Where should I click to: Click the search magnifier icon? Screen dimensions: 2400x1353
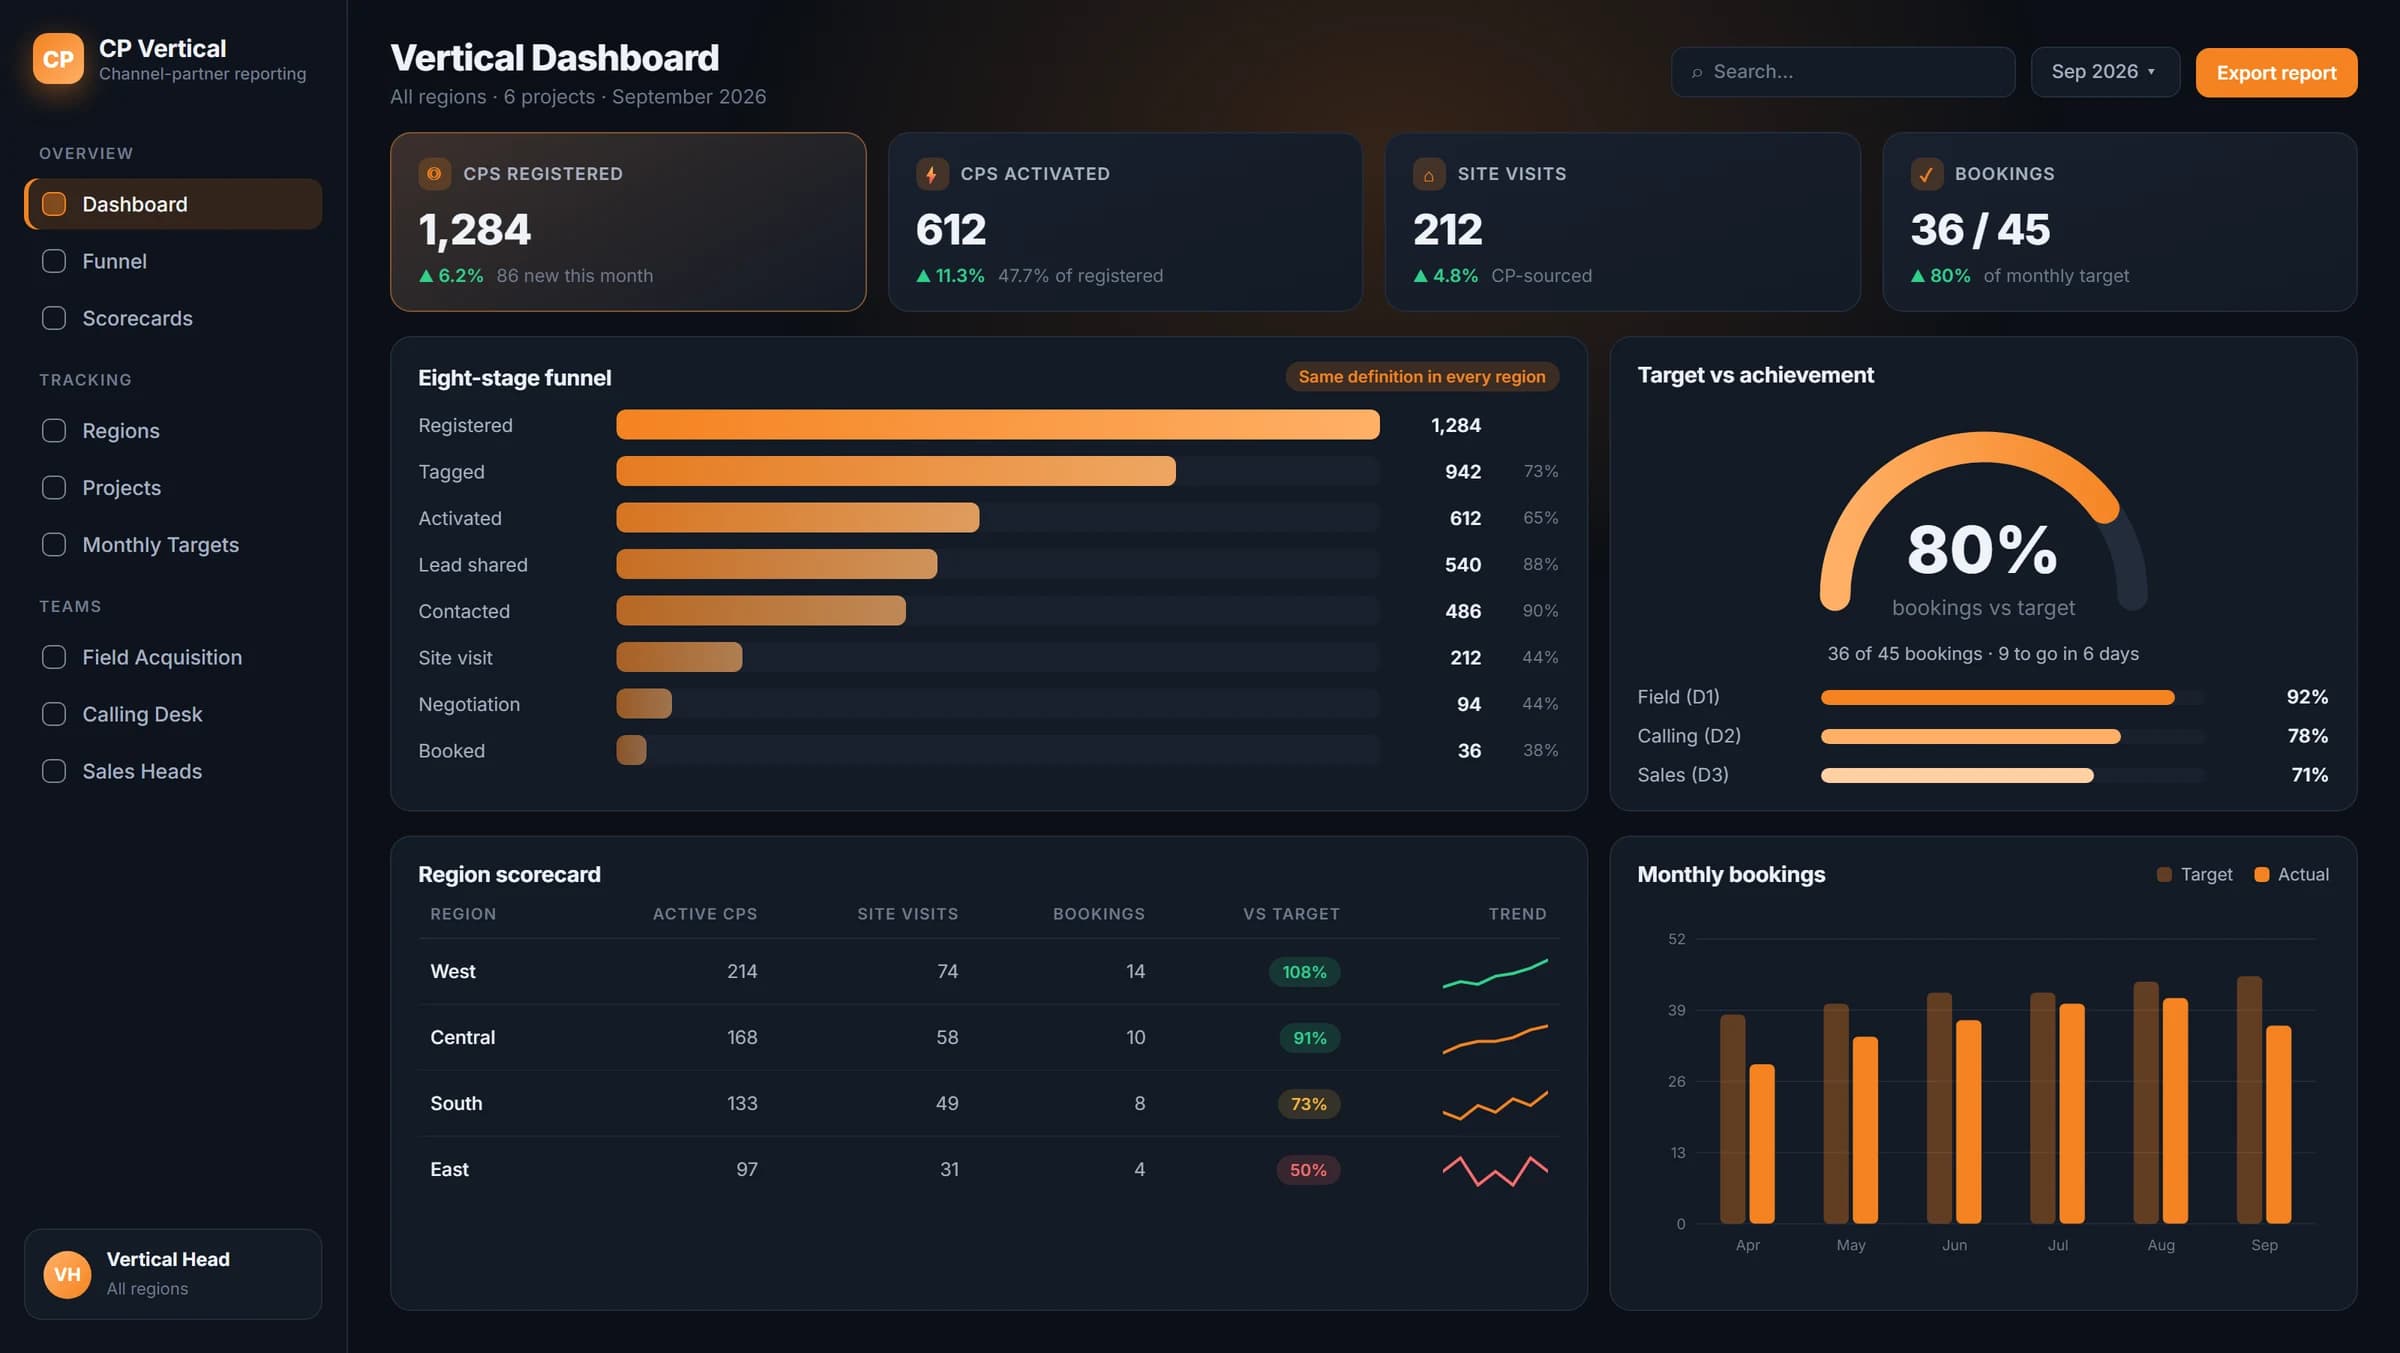tap(1697, 73)
